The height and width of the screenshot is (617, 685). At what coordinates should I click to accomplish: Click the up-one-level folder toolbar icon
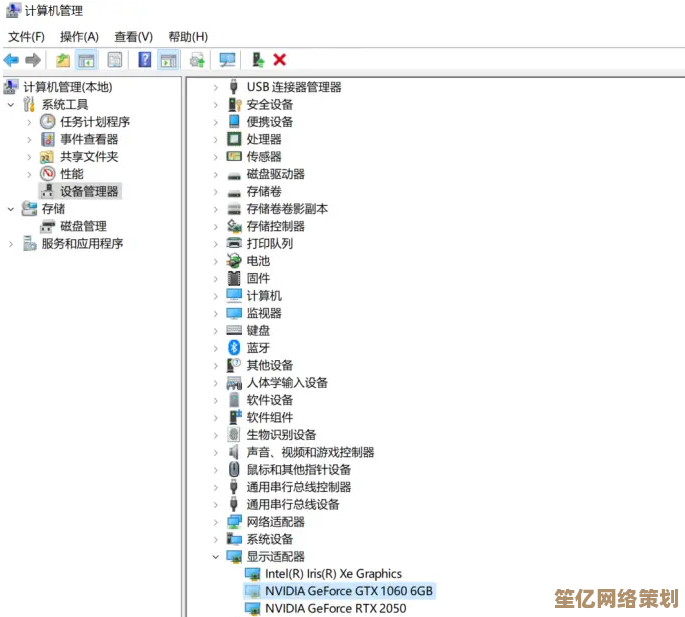pos(63,60)
